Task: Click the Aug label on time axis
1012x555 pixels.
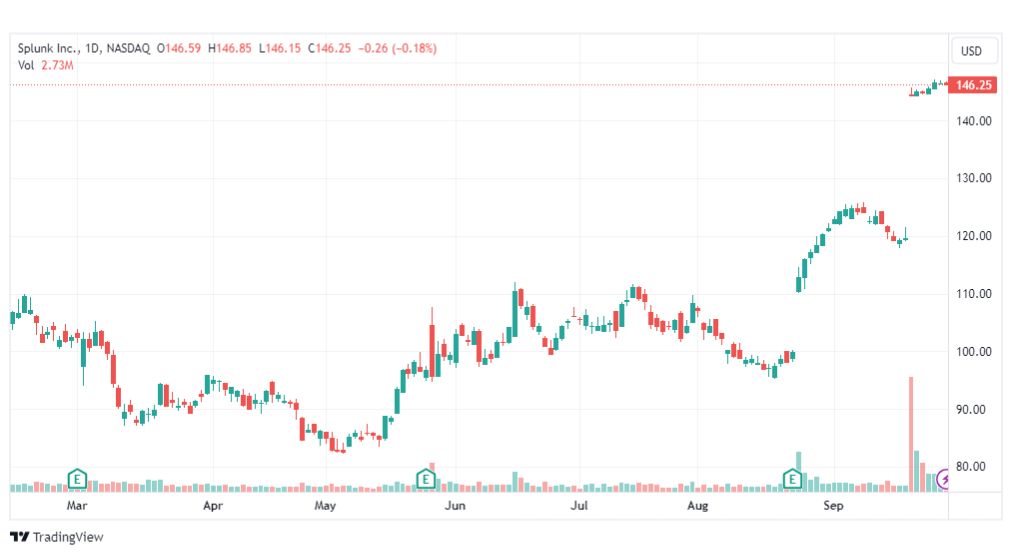Action: pyautogui.click(x=698, y=505)
